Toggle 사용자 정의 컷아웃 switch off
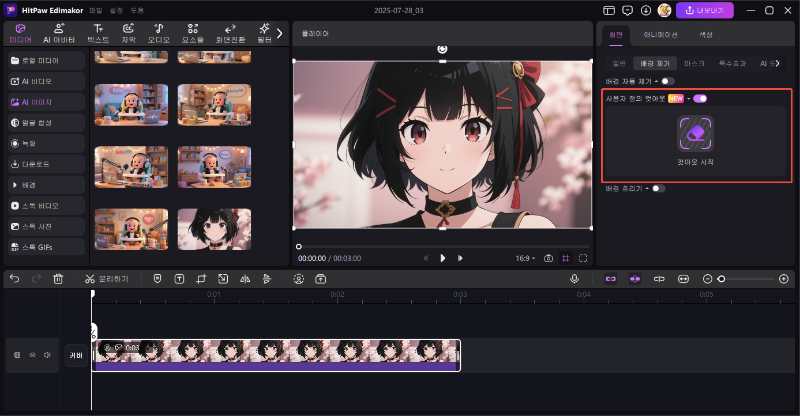The height and width of the screenshot is (416, 800). click(700, 99)
